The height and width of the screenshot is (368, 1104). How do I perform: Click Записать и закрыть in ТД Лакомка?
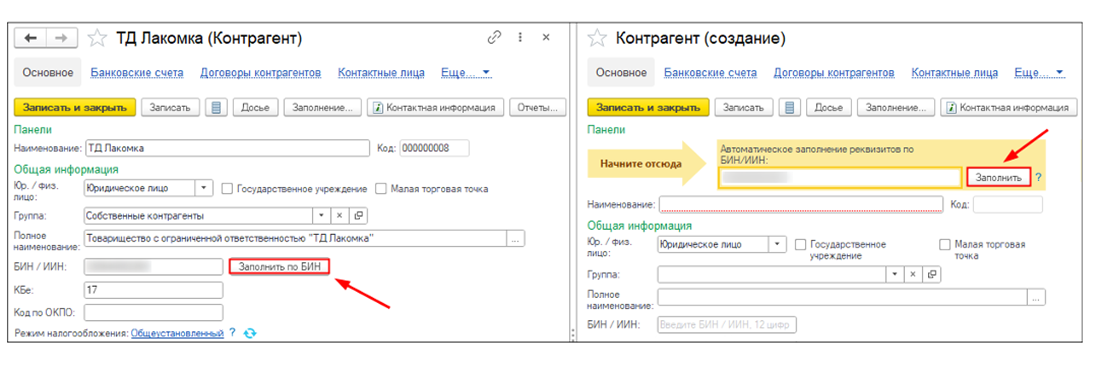click(75, 108)
